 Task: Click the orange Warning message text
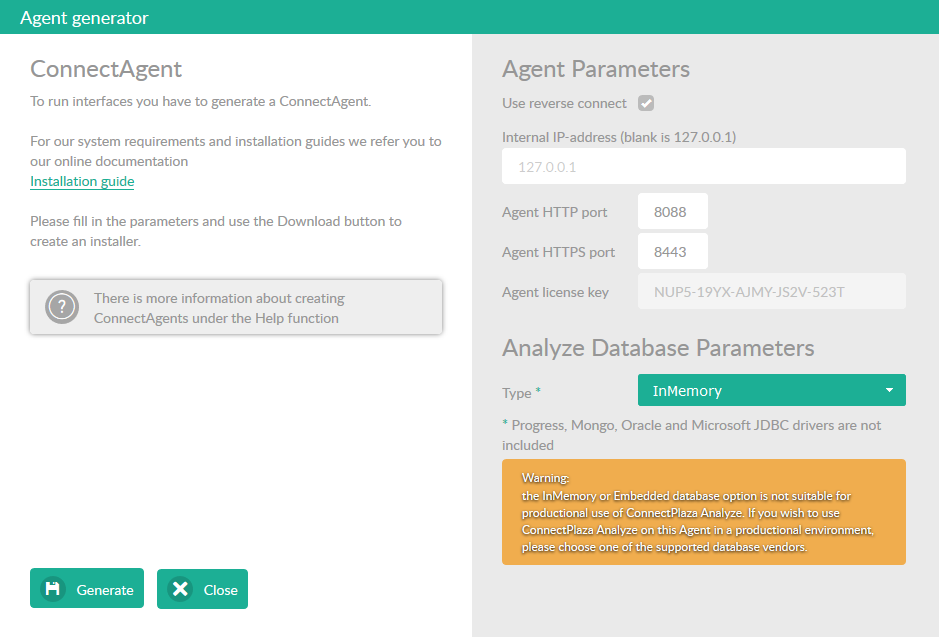click(698, 512)
